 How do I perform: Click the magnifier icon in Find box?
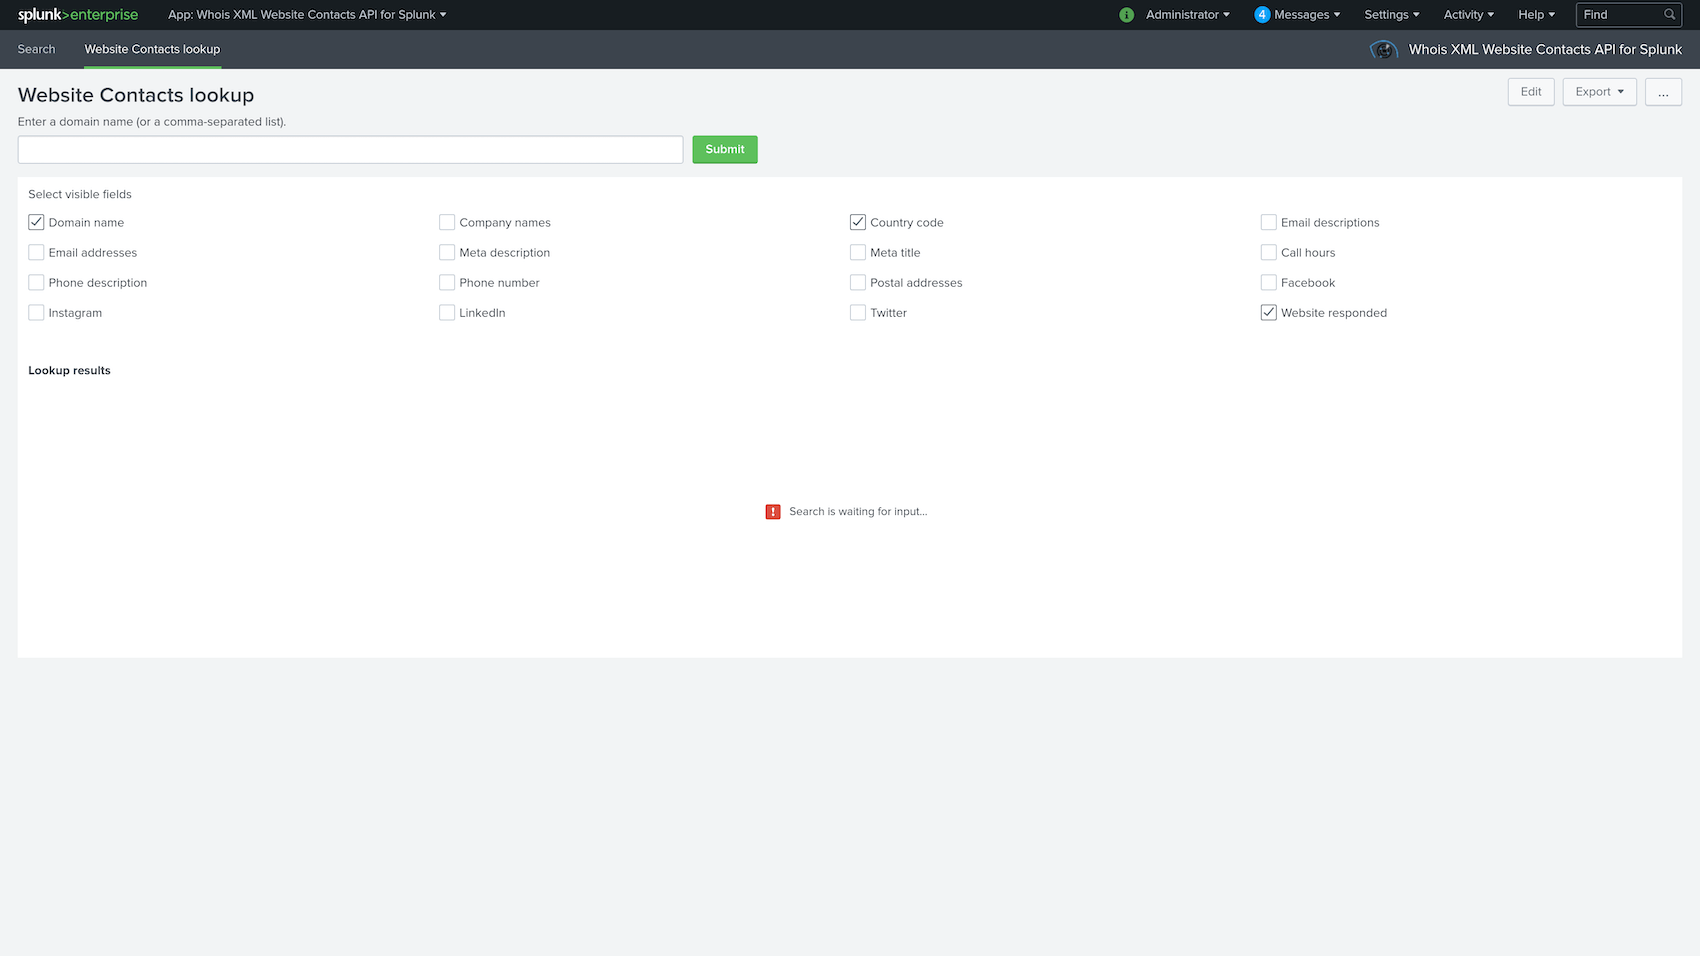[1669, 15]
